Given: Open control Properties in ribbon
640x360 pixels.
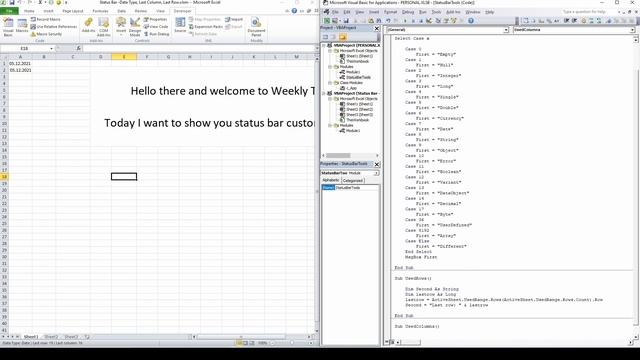Looking at the screenshot, I should pyautogui.click(x=156, y=19).
